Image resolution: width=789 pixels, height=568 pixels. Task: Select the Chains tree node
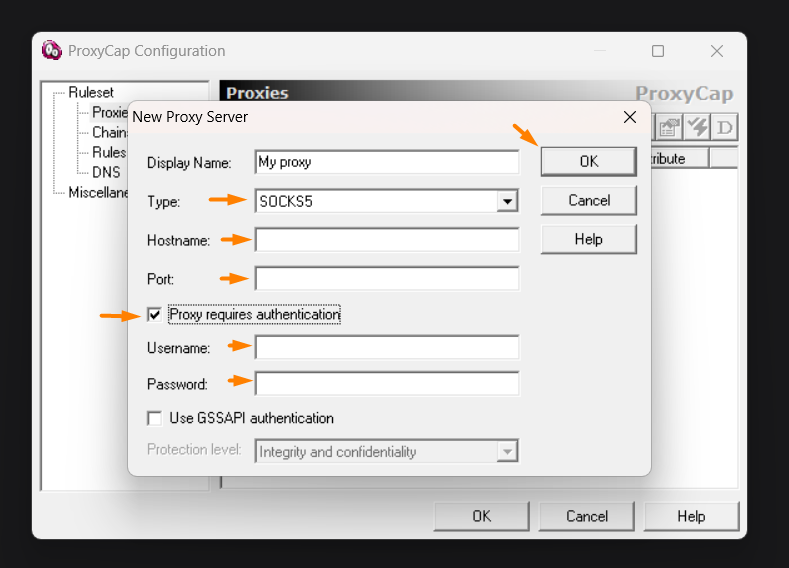(x=110, y=132)
